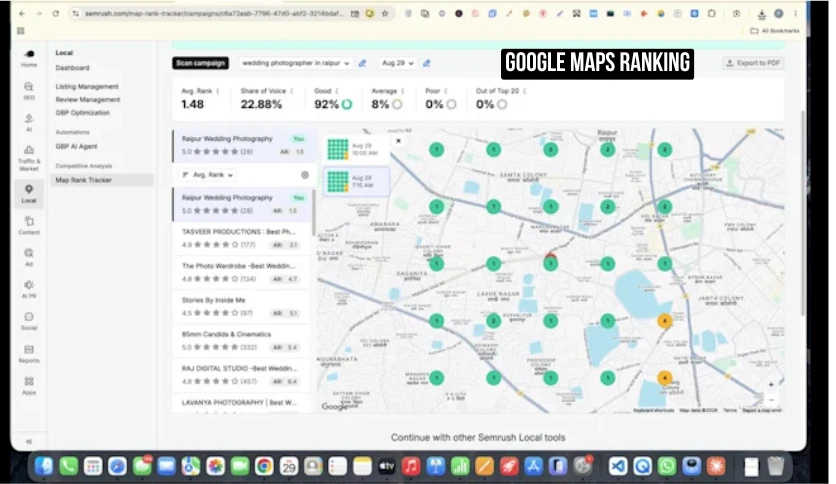Open the Ad toolkit sidebar icon

29,257
